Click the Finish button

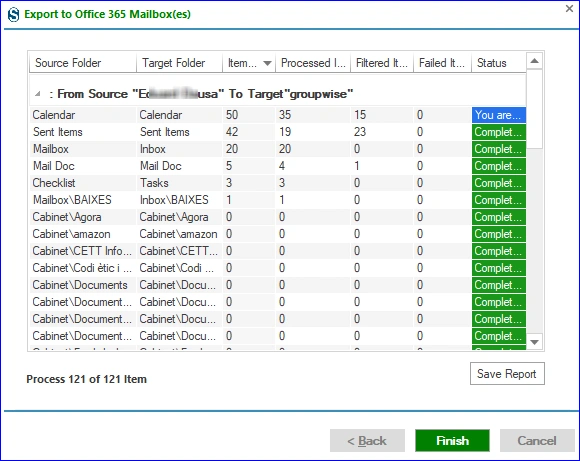pyautogui.click(x=452, y=440)
